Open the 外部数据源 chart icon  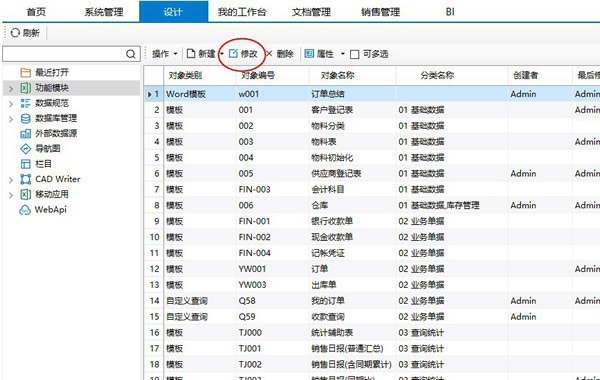click(26, 134)
